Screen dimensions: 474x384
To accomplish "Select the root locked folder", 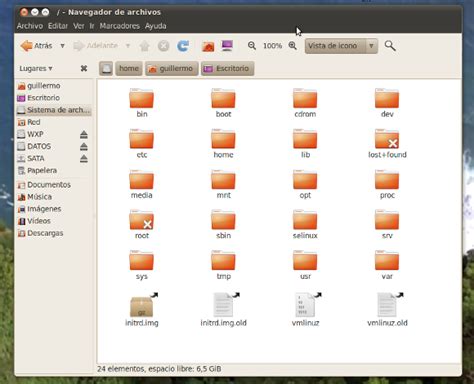I will 141,220.
